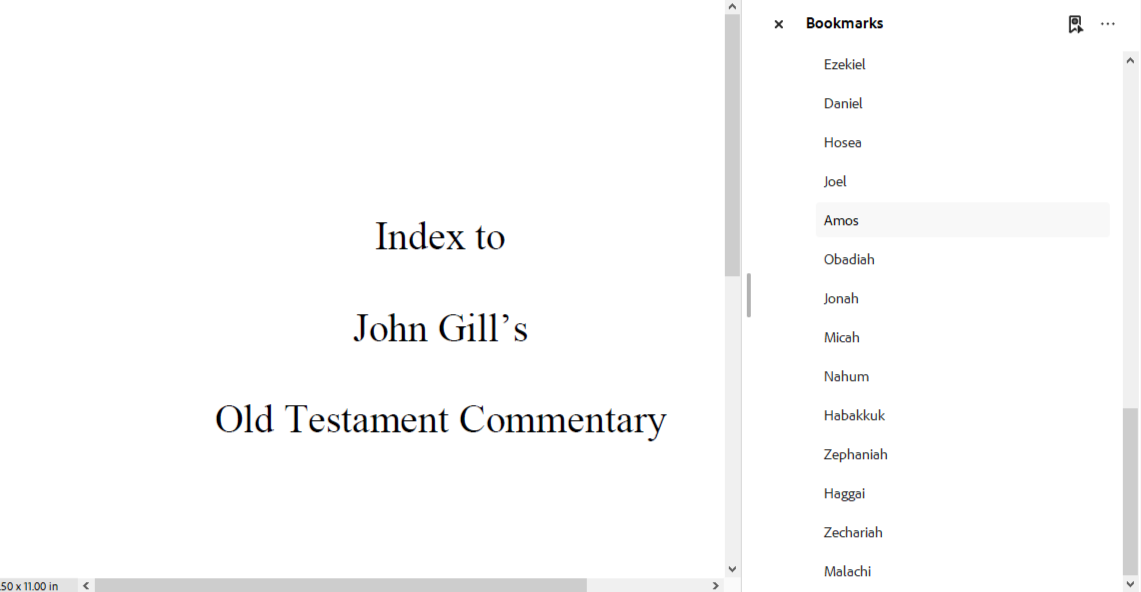Image resolution: width=1141 pixels, height=592 pixels.
Task: Open Bookmarks panel options menu
Action: point(1107,24)
